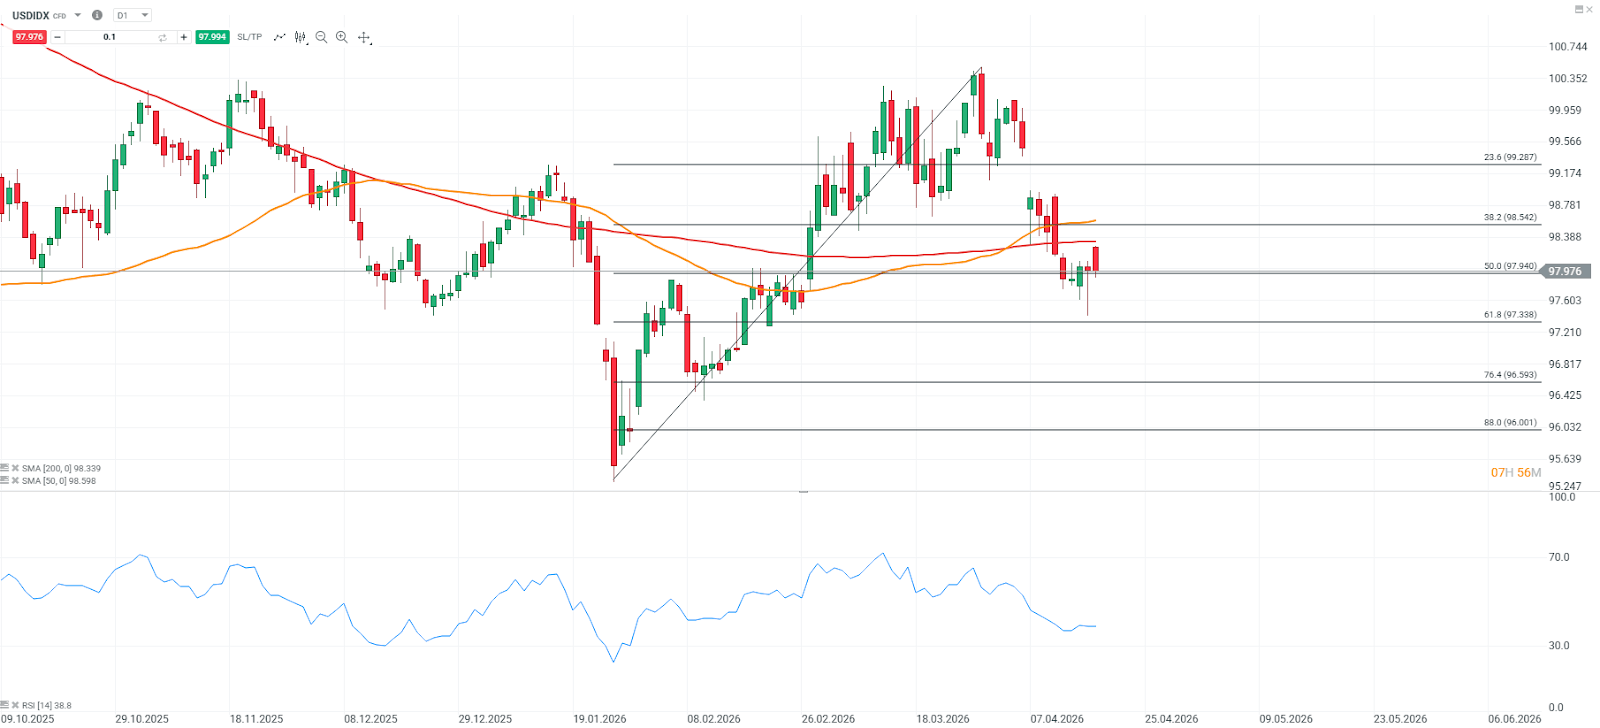This screenshot has width=1600, height=728.
Task: Zoom in the chart
Action: 342,37
